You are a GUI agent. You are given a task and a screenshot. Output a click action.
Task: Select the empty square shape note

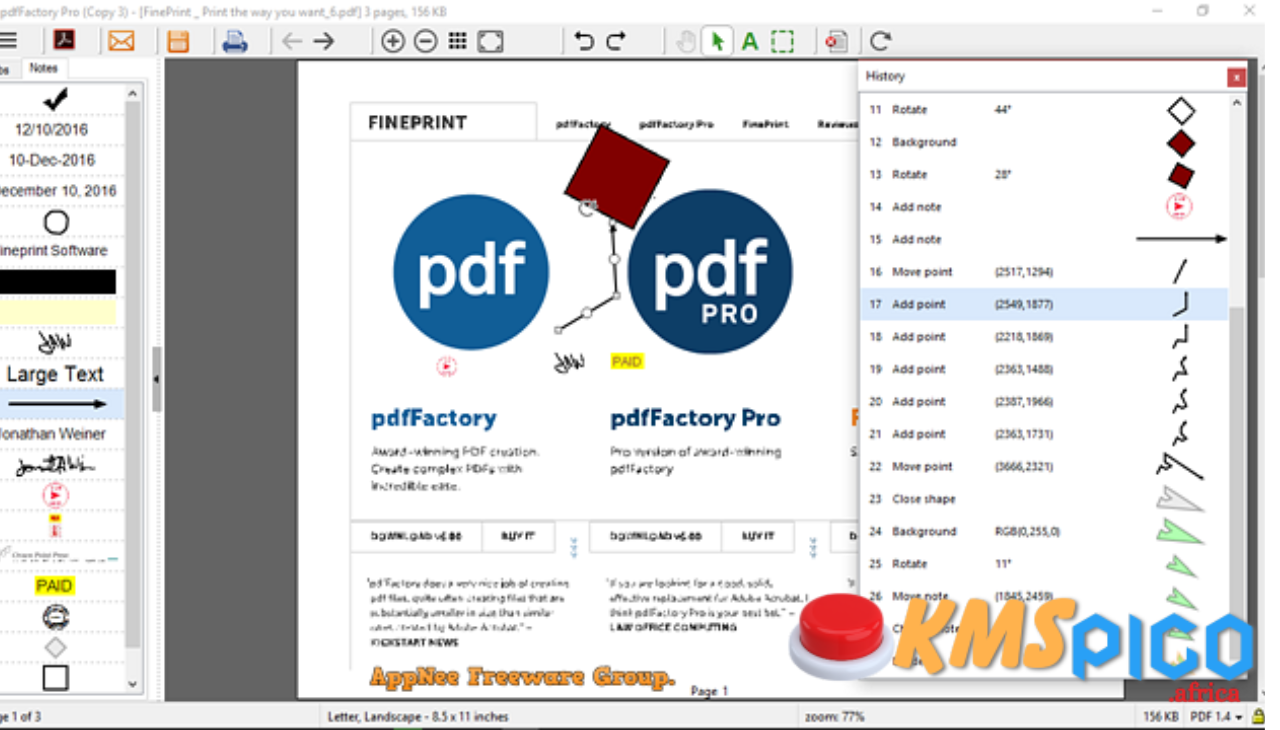56,678
